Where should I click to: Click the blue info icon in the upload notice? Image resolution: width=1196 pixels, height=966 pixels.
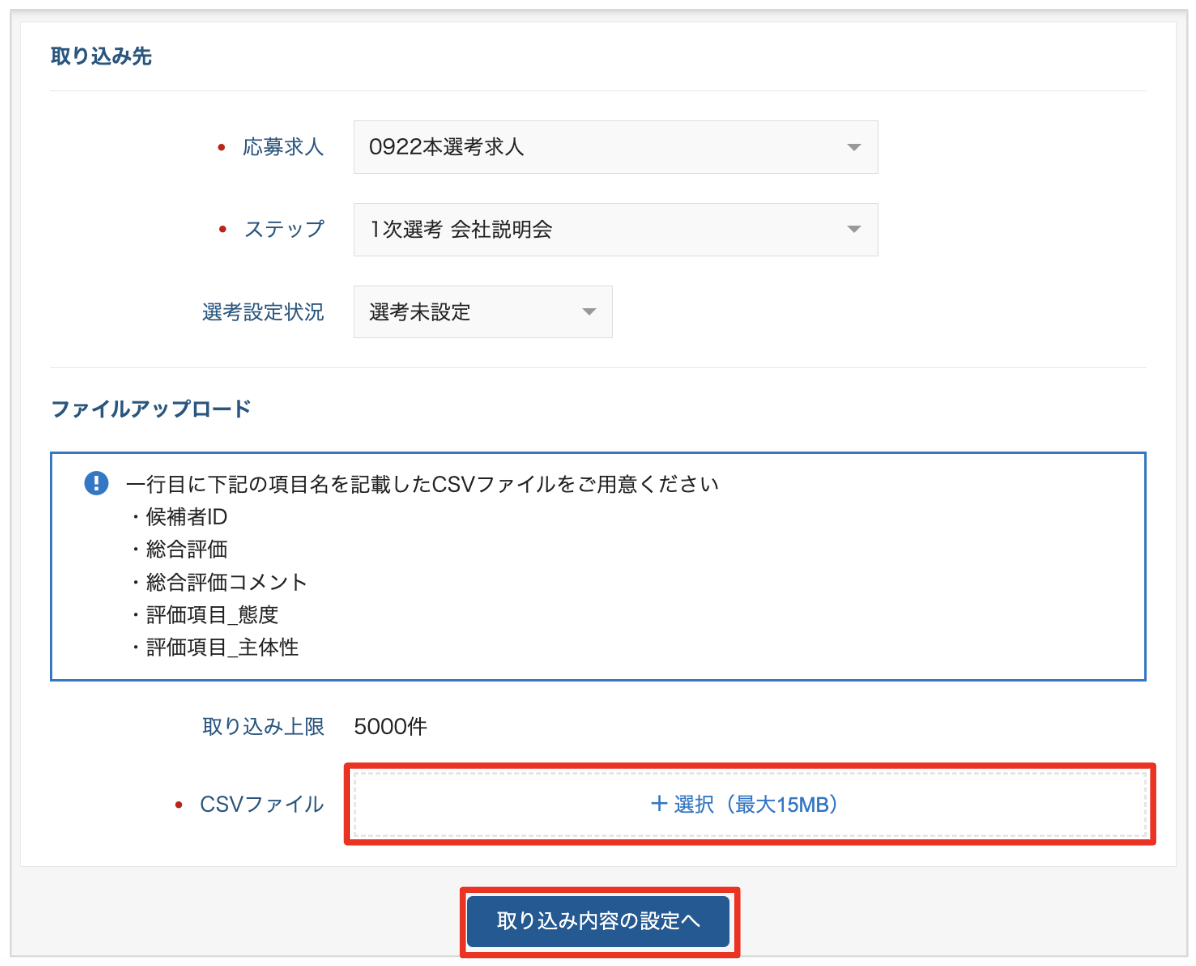[x=96, y=484]
